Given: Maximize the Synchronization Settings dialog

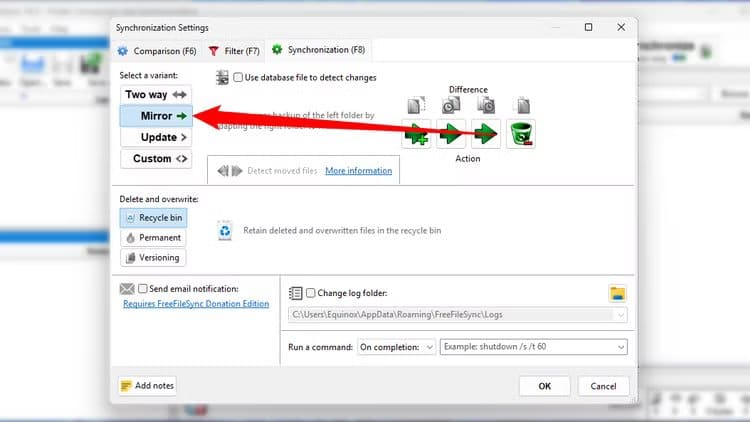Looking at the screenshot, I should pyautogui.click(x=588, y=27).
